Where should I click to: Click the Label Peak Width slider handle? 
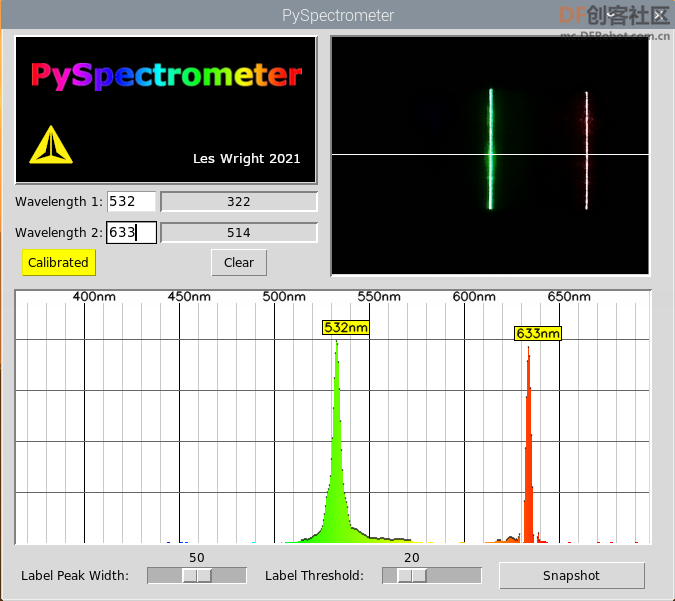[x=197, y=576]
